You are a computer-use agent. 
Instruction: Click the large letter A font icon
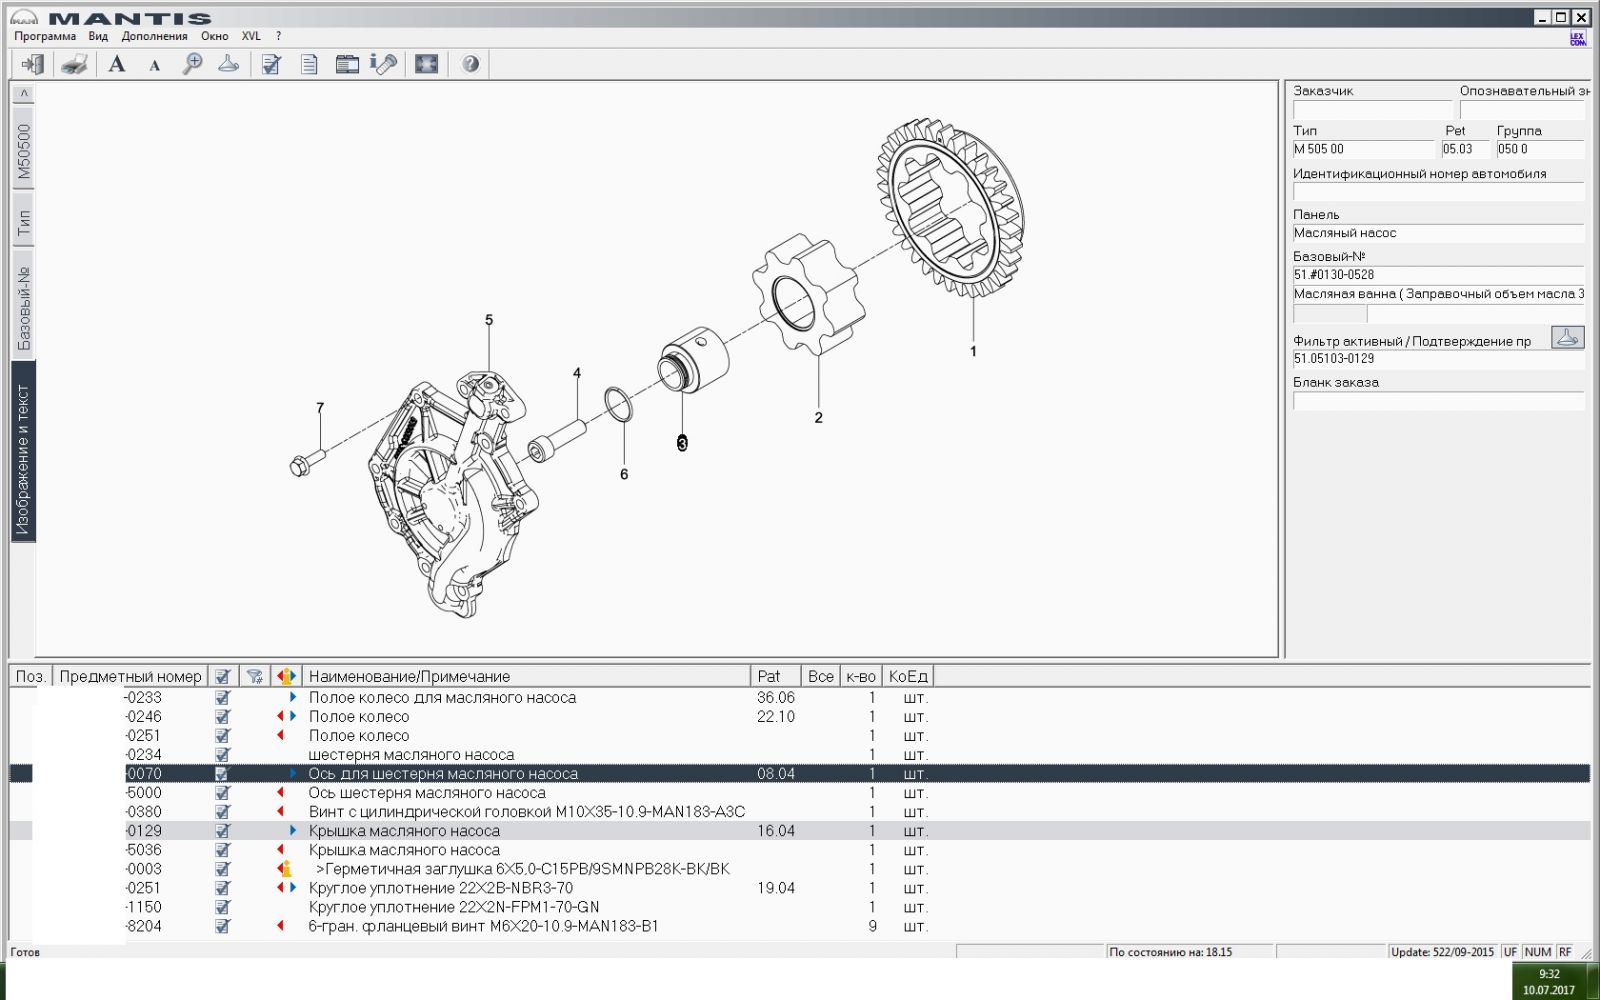coord(117,64)
